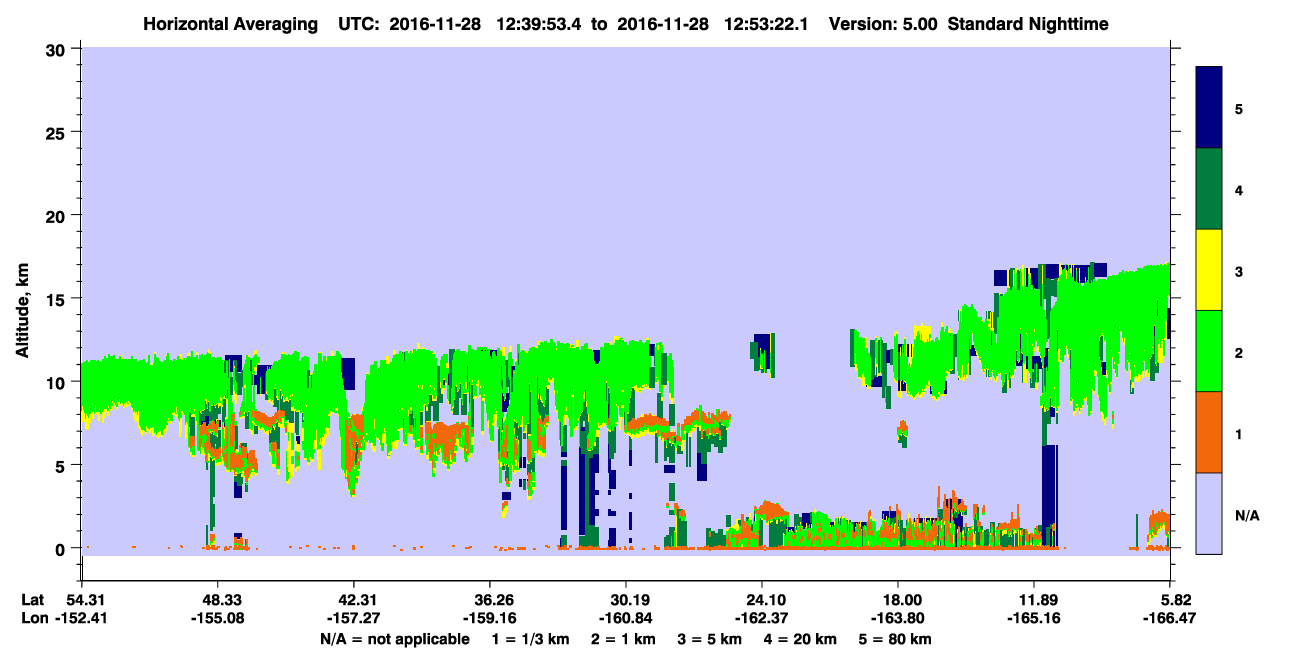The image size is (1300, 667).
Task: Click the N/A = not applicable legend text
Action: (395, 639)
